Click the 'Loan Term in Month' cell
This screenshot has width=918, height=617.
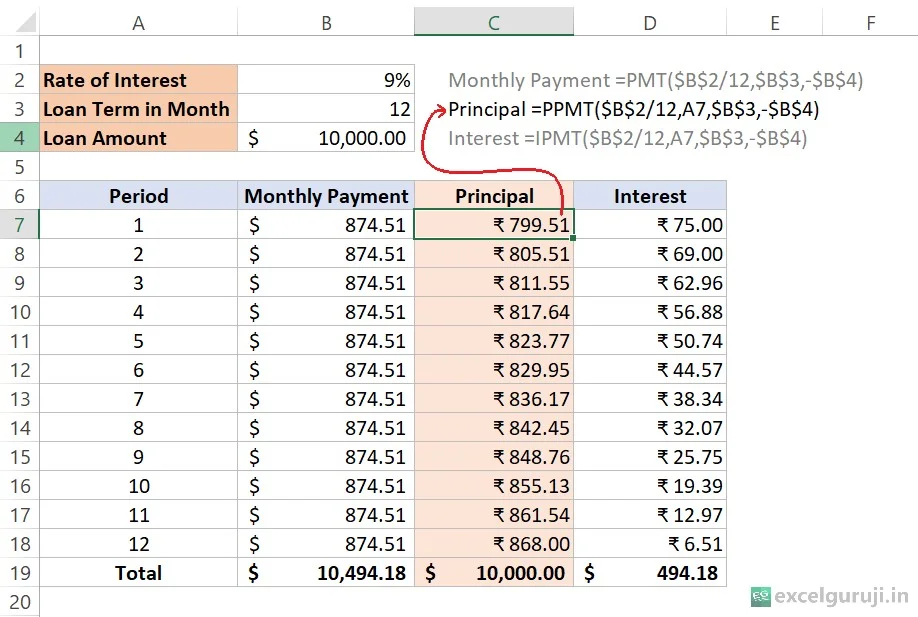coord(138,109)
